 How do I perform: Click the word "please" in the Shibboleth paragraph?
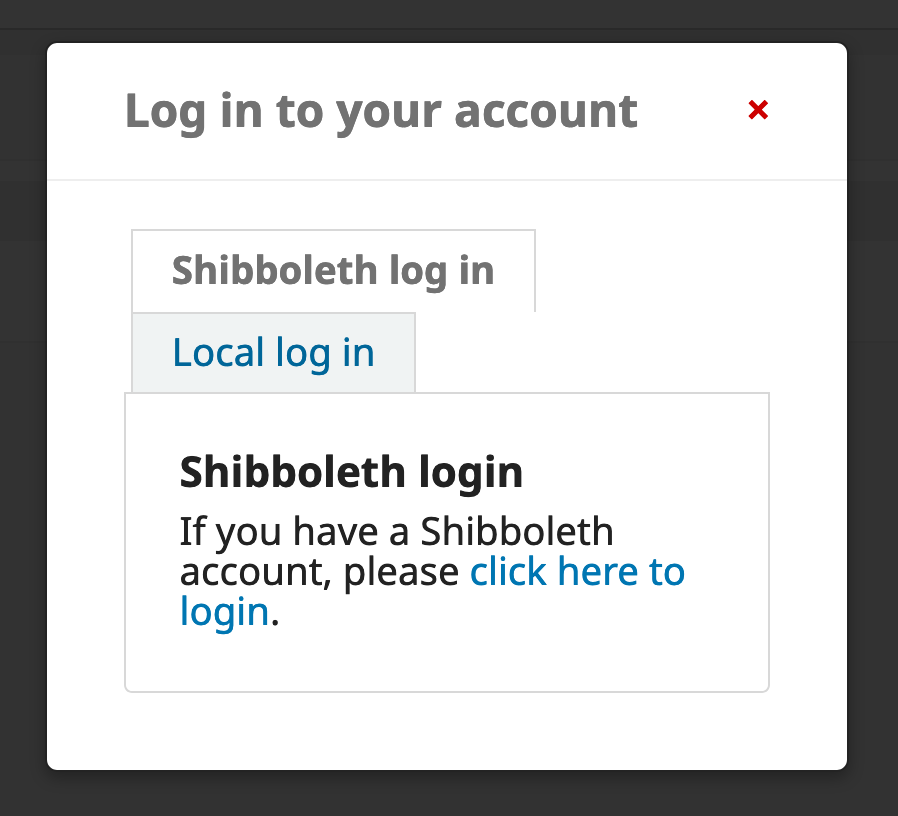coord(401,573)
